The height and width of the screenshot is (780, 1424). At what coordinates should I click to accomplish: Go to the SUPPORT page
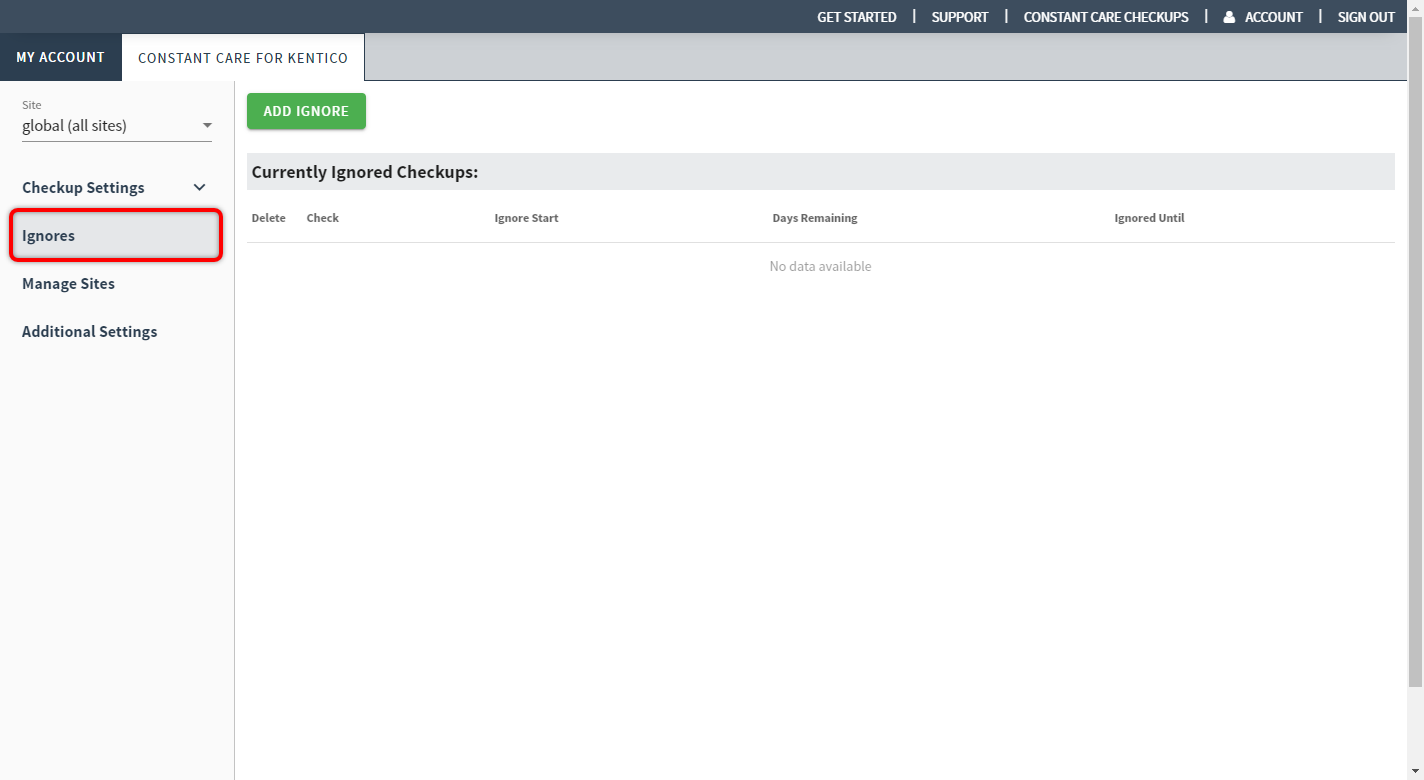(959, 17)
